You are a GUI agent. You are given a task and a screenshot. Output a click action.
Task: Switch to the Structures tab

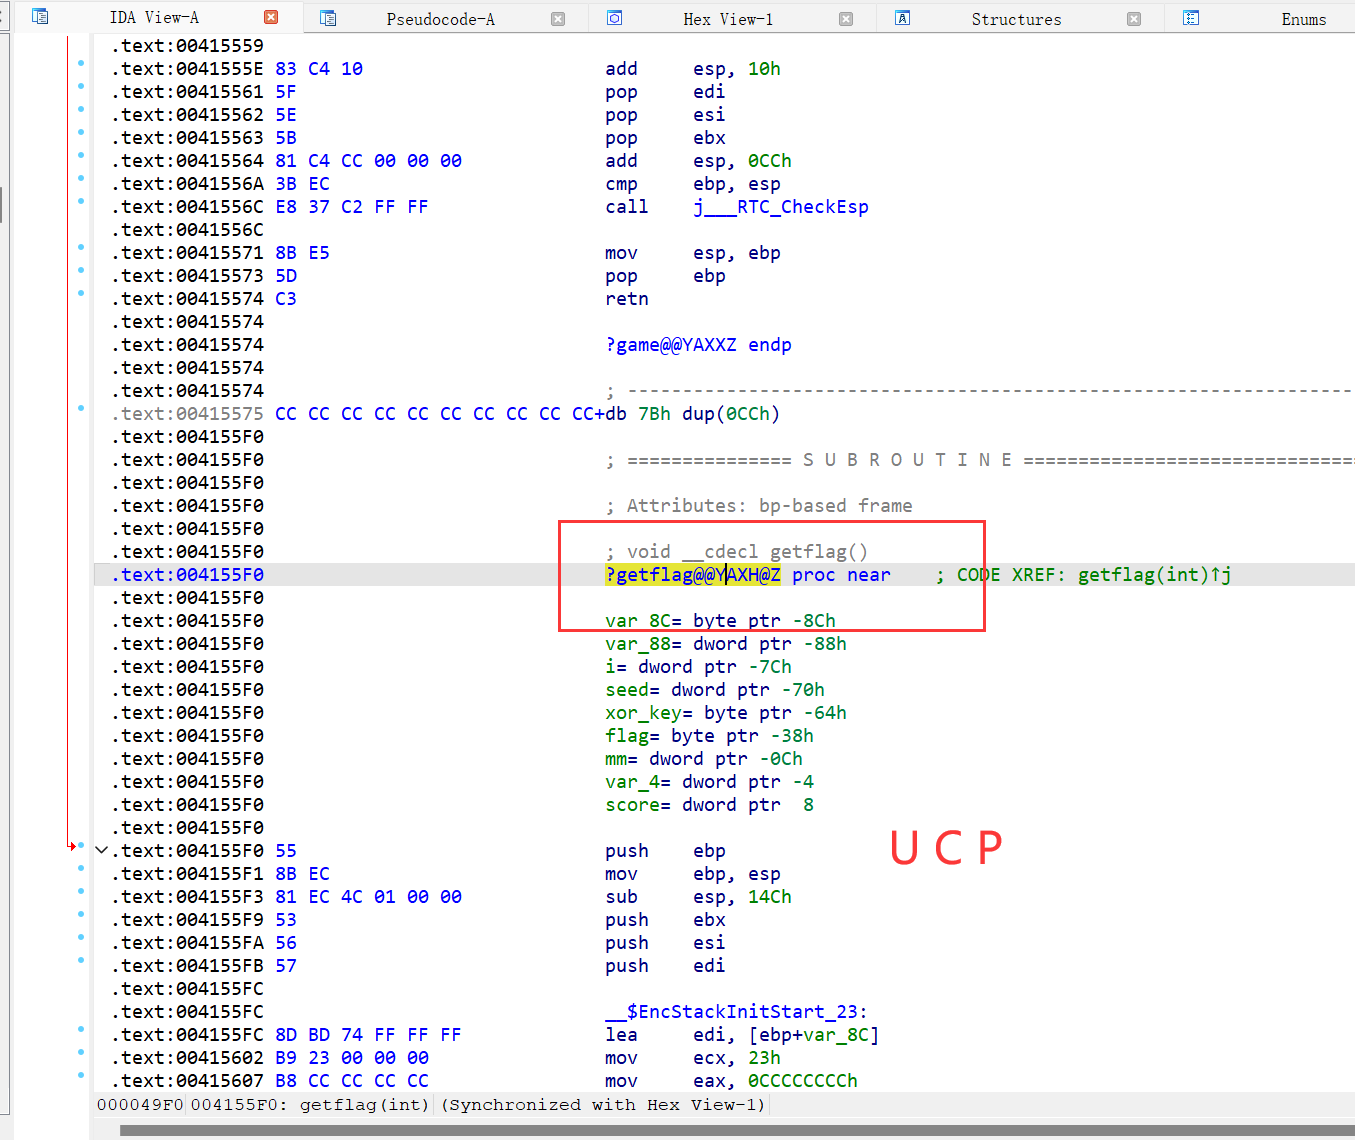[x=1016, y=19]
